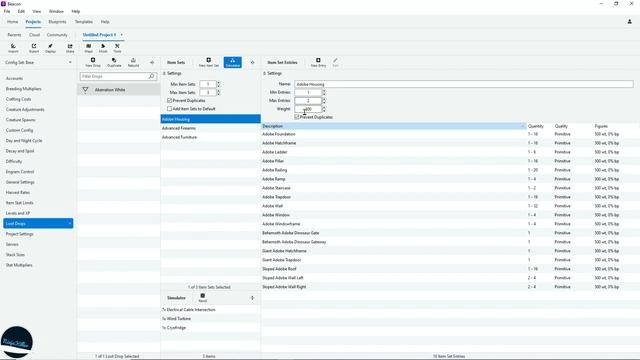The width and height of the screenshot is (640, 360).
Task: Toggle Prevent Duplicates under Weight field
Action: [x=297, y=117]
